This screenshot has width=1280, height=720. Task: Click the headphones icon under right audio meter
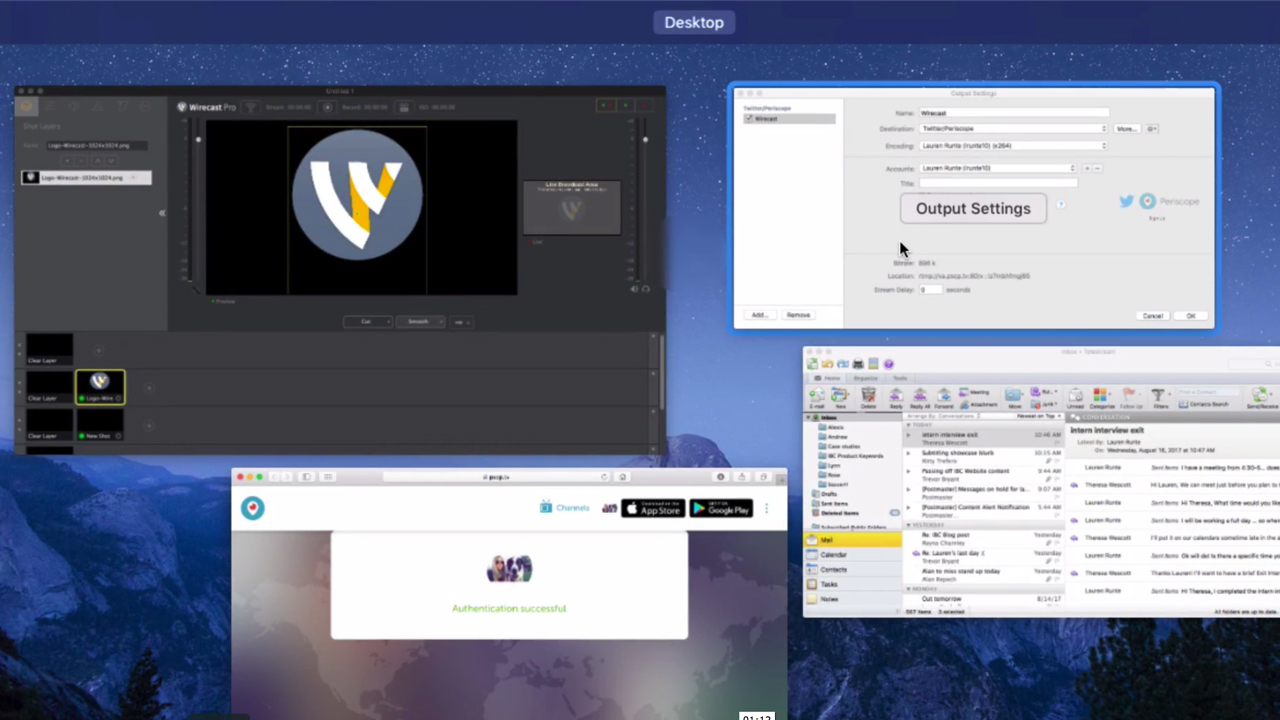pyautogui.click(x=645, y=289)
